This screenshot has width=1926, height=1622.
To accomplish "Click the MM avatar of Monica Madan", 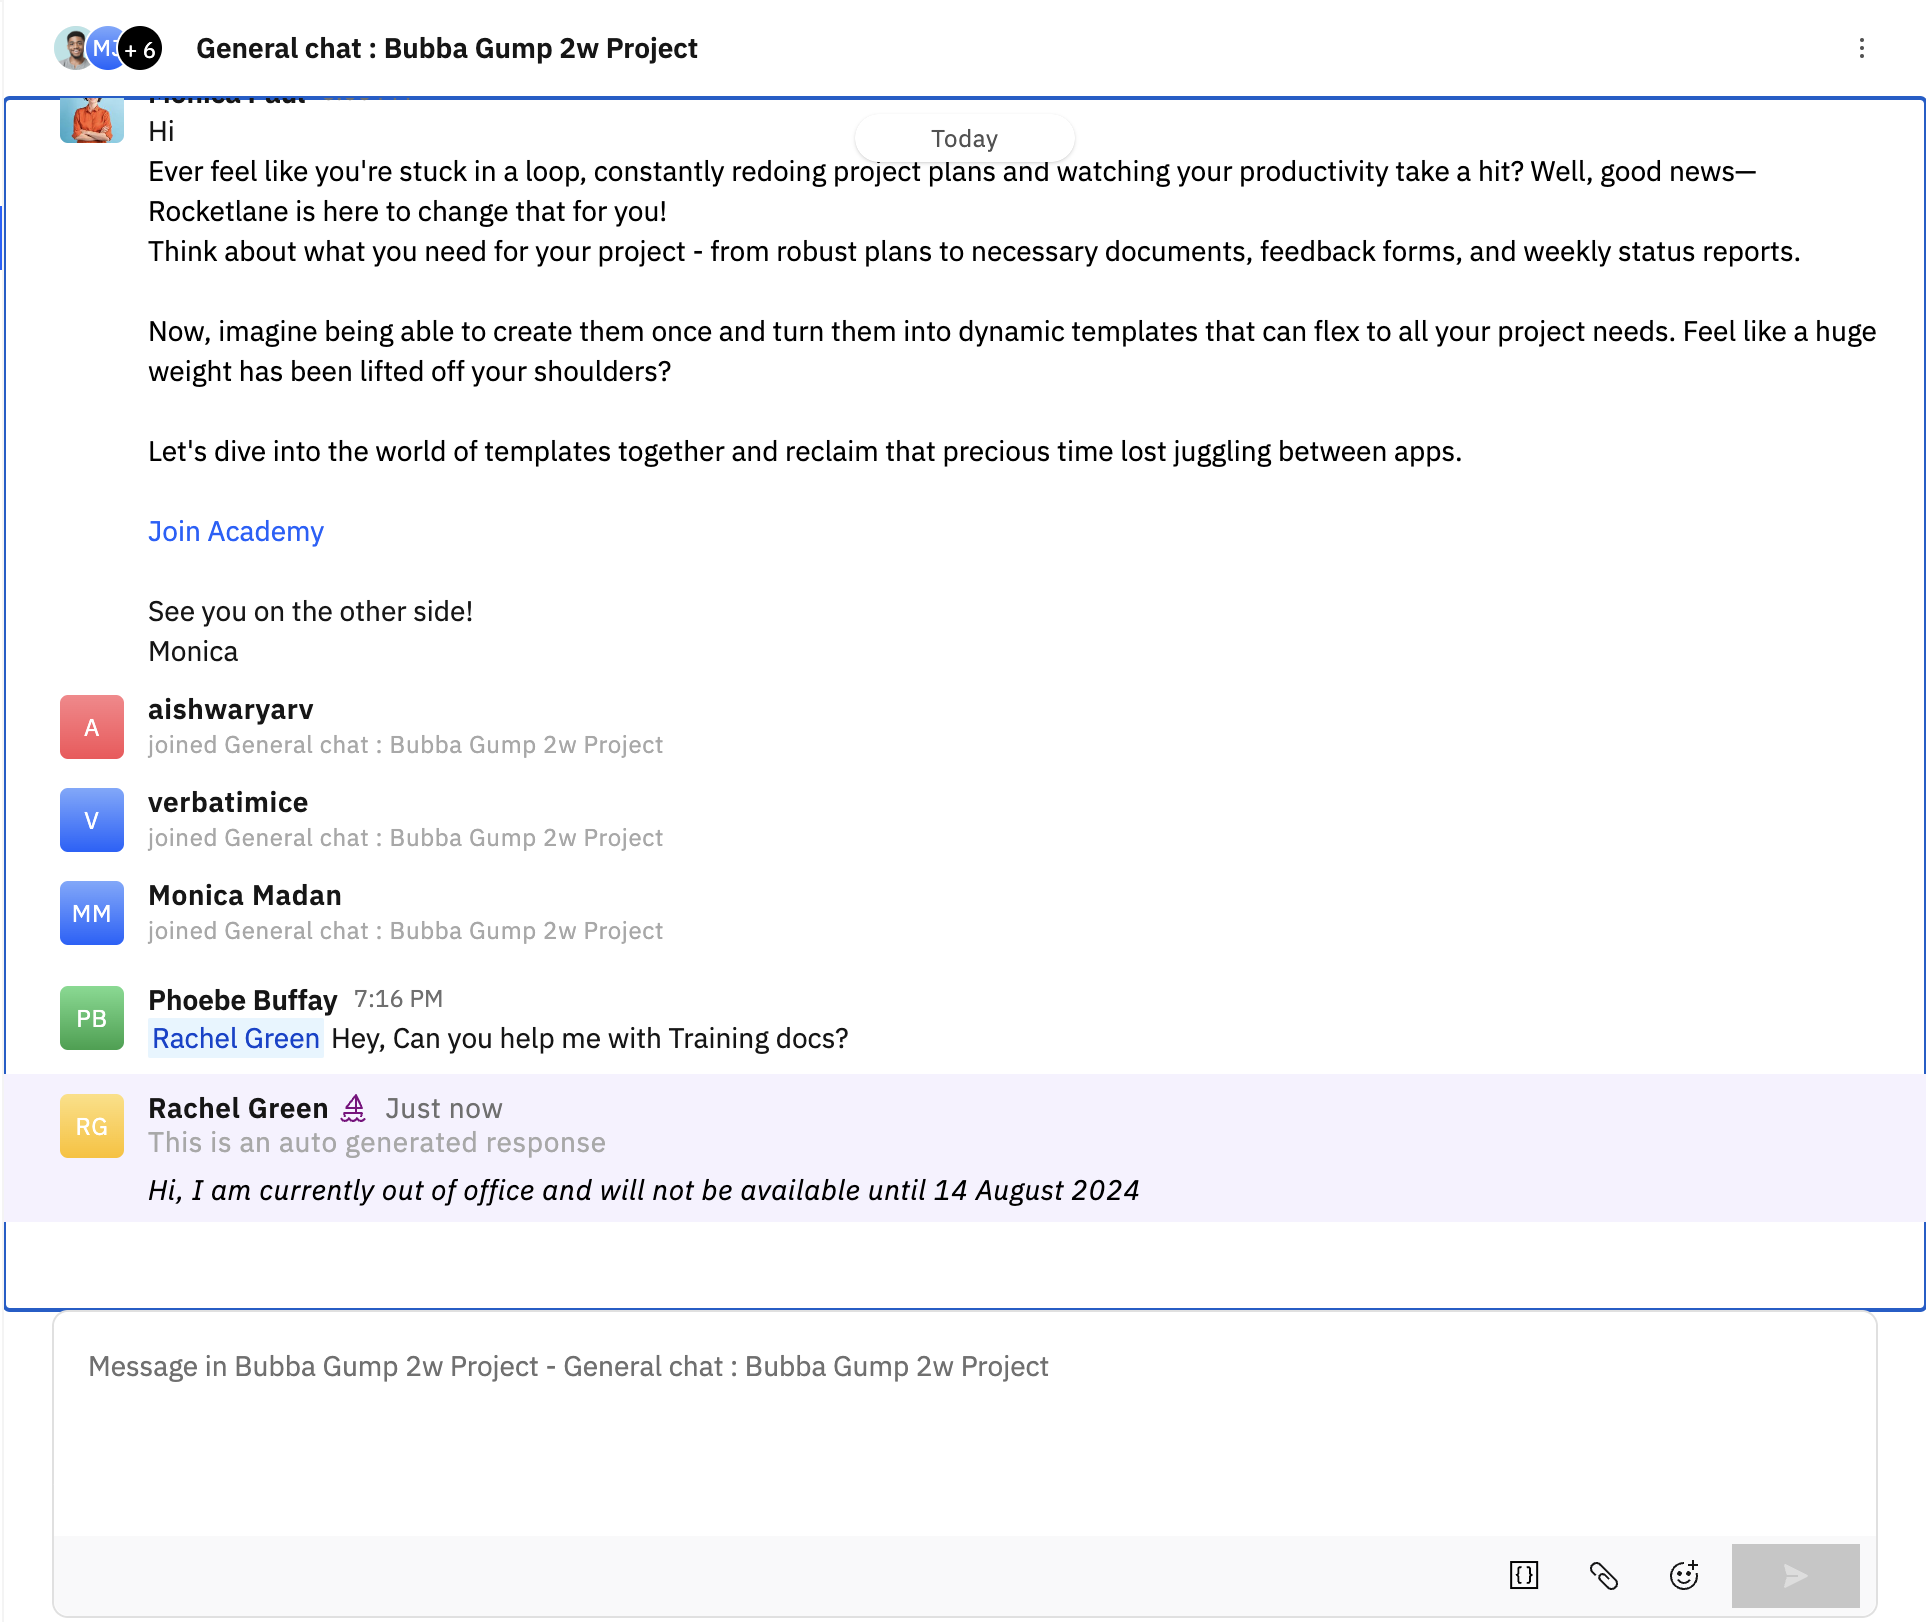I will coord(91,913).
